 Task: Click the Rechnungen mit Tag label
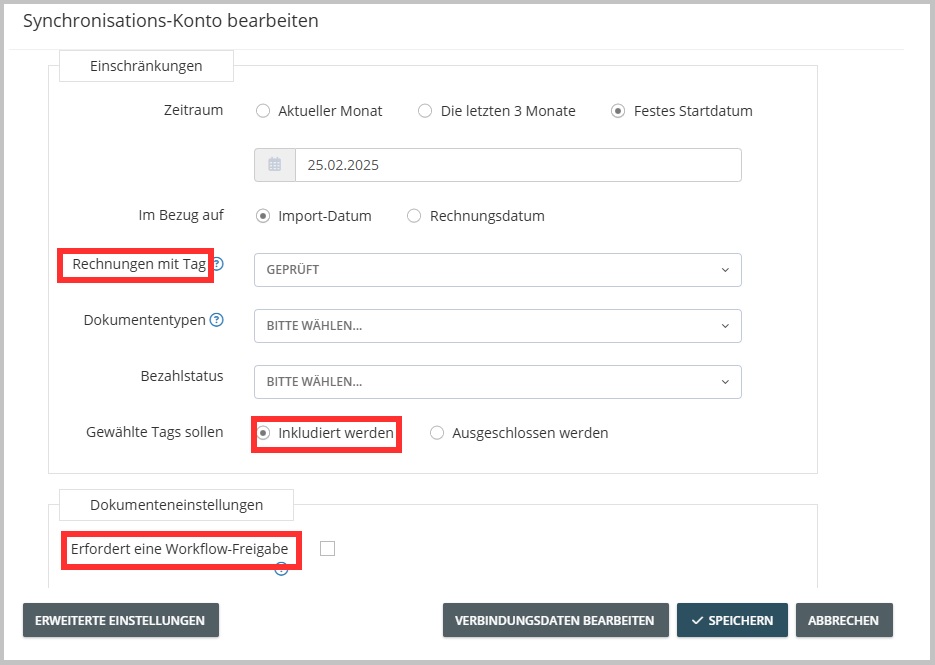coord(140,264)
